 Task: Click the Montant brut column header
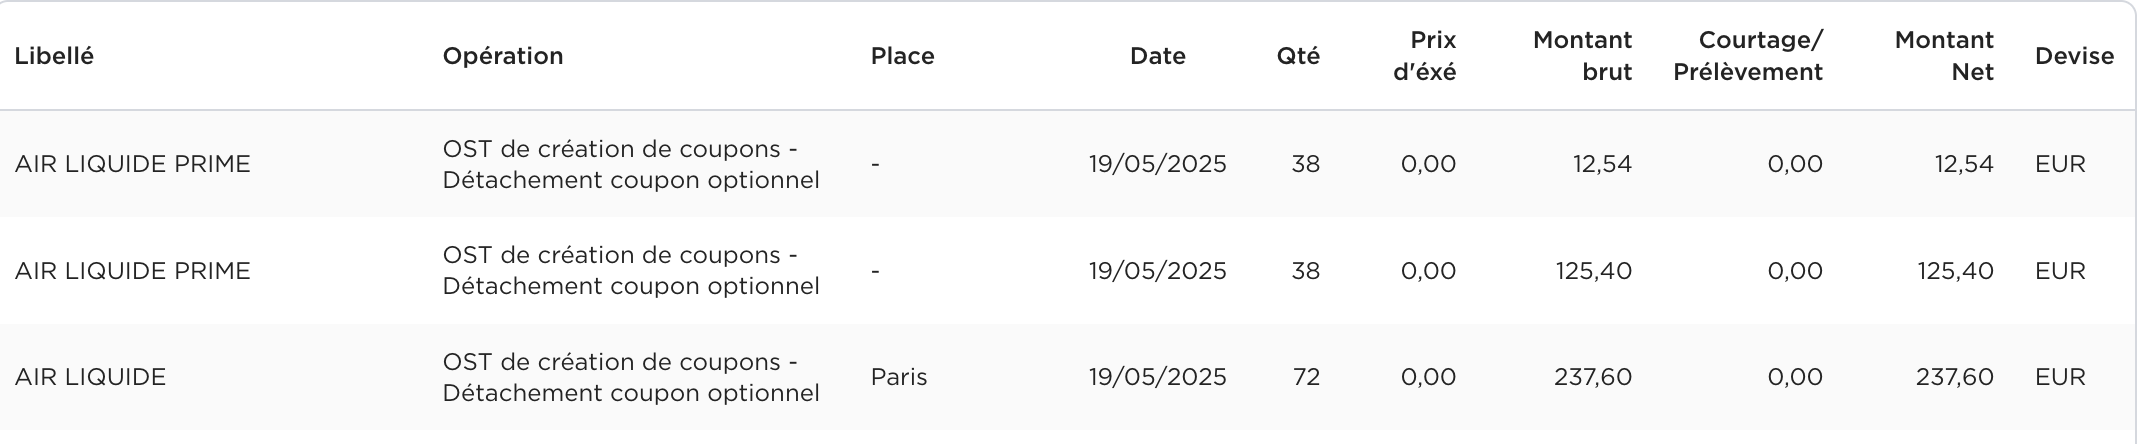pos(1582,56)
